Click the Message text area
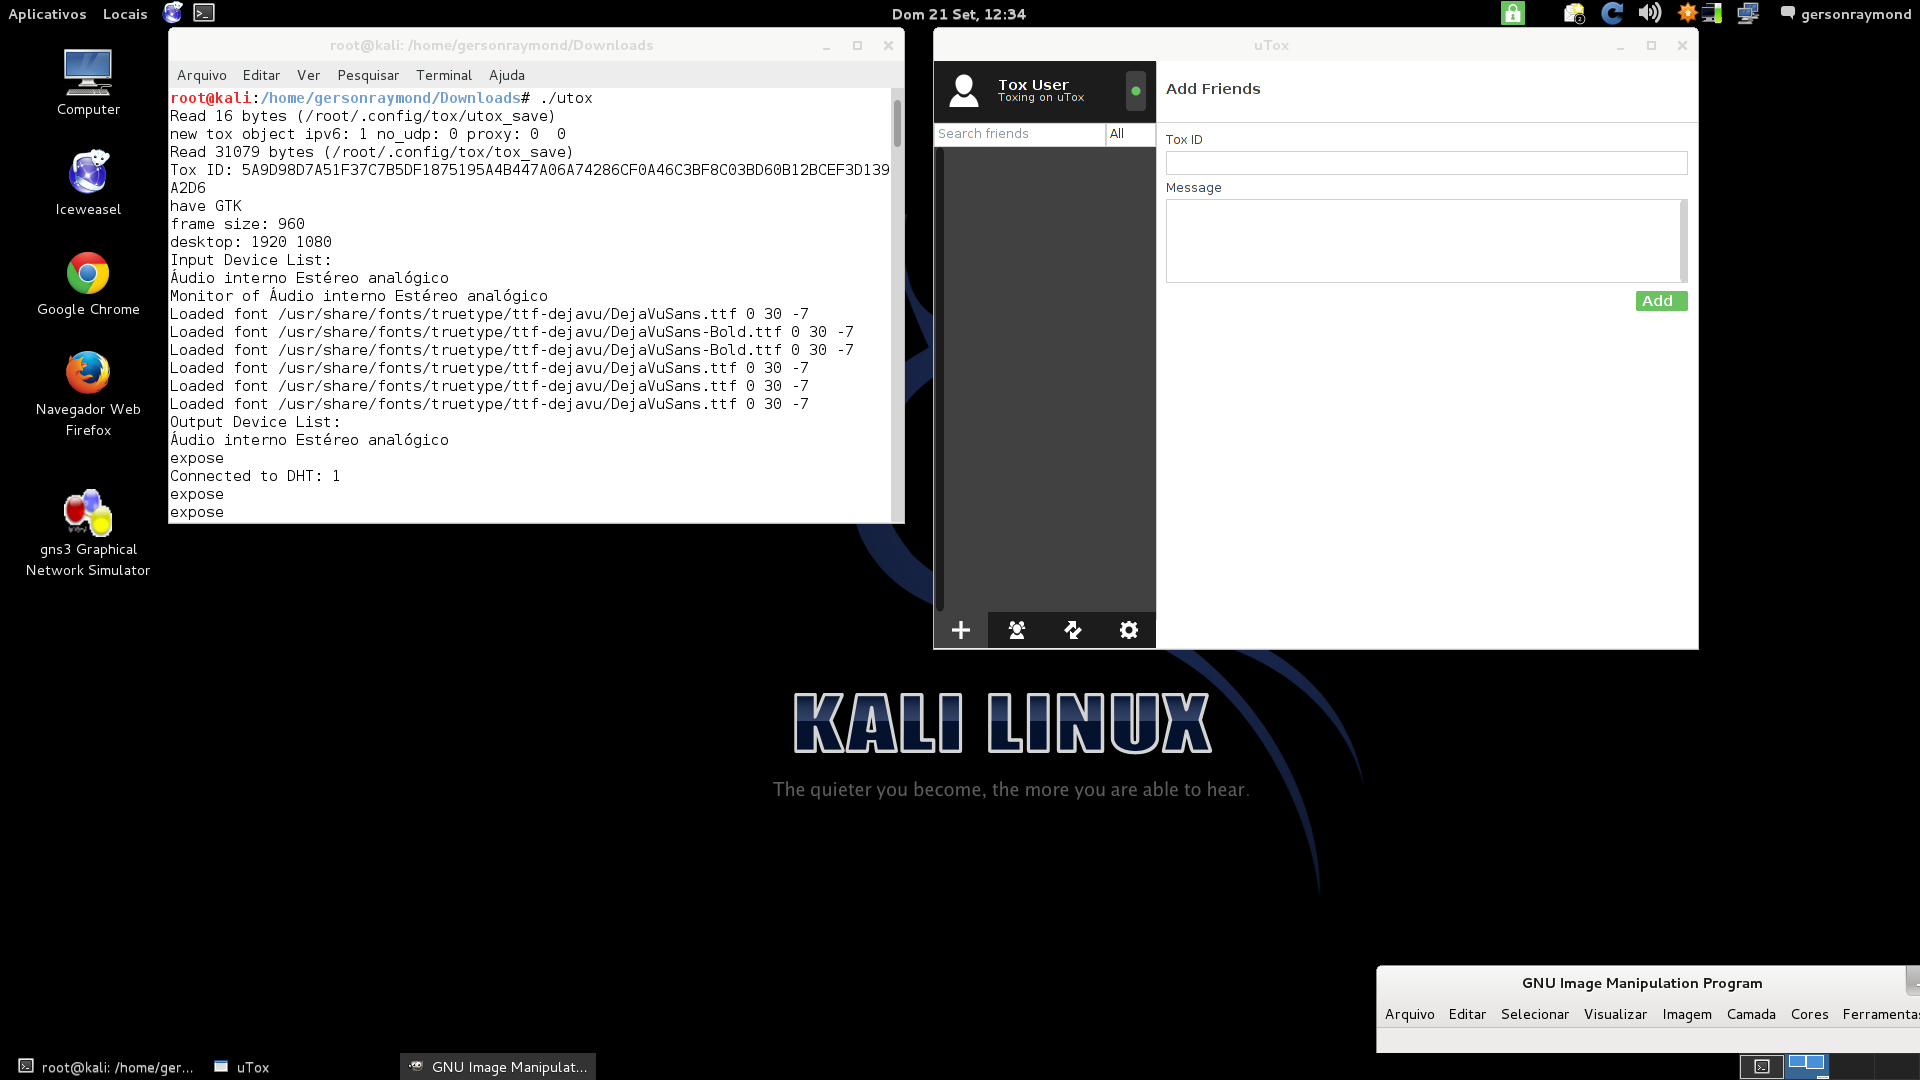Image resolution: width=1920 pixels, height=1080 pixels. point(1422,241)
